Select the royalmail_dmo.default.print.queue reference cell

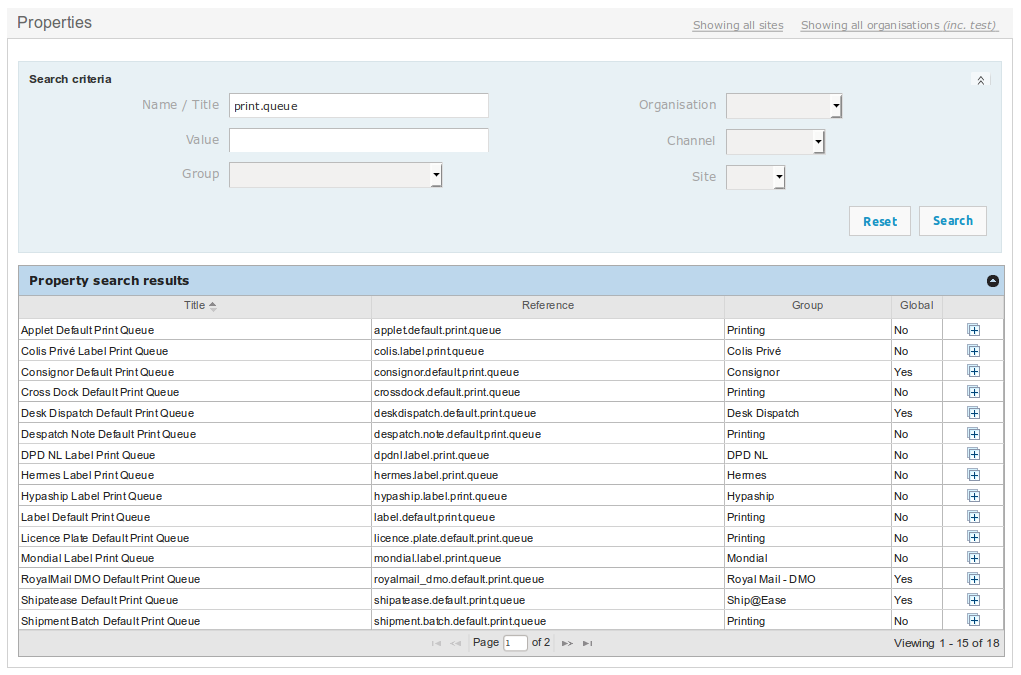click(548, 579)
